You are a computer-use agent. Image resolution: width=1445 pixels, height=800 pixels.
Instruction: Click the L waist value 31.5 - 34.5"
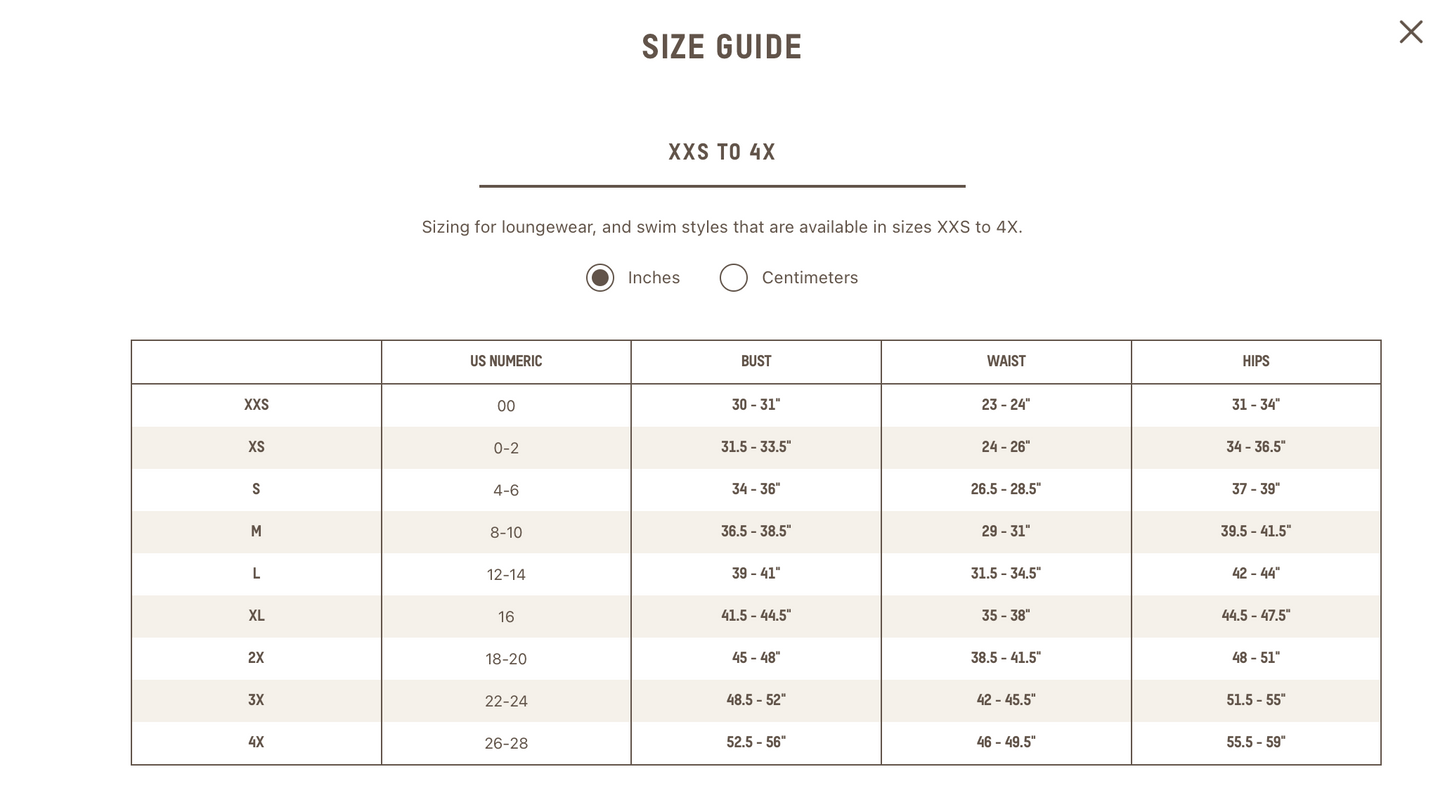(1006, 573)
